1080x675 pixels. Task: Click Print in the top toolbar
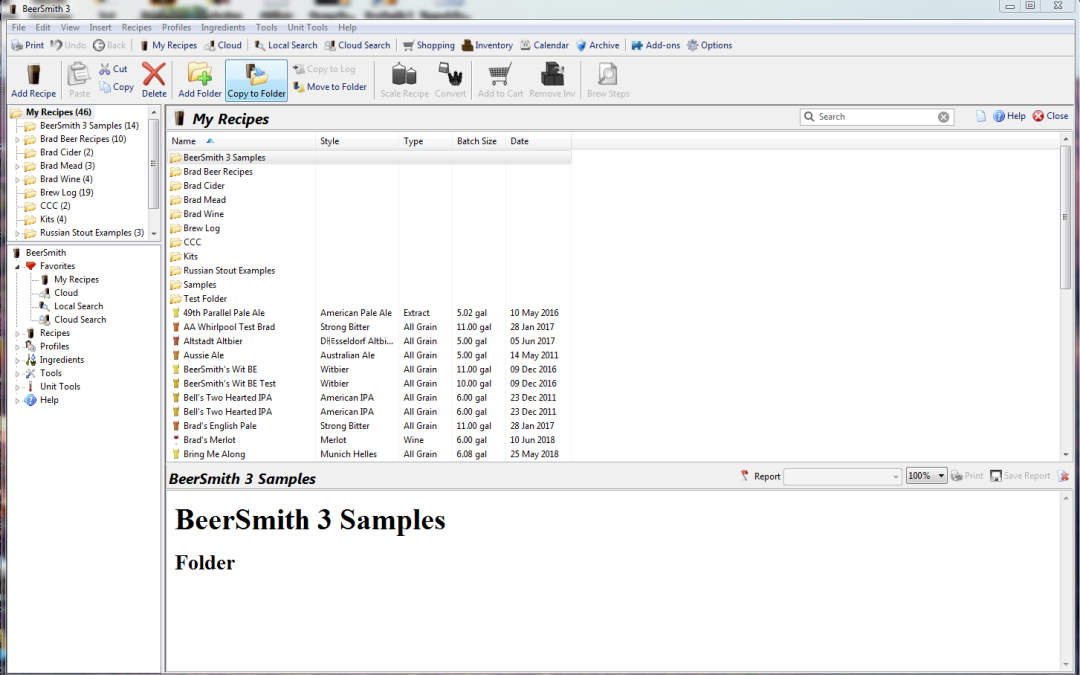[x=28, y=45]
